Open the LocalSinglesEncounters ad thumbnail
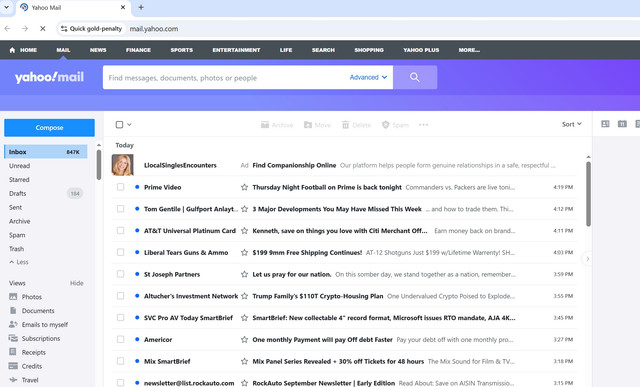640x387 pixels. (x=122, y=165)
